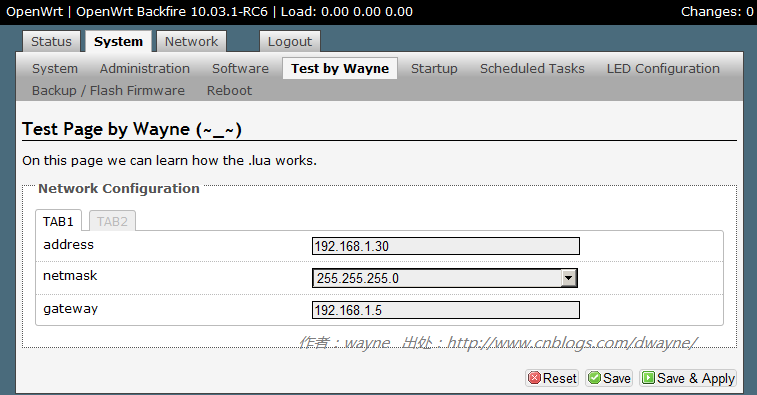The height and width of the screenshot is (395, 757).
Task: Switch to TAB1 in Network Configuration
Action: 58,221
